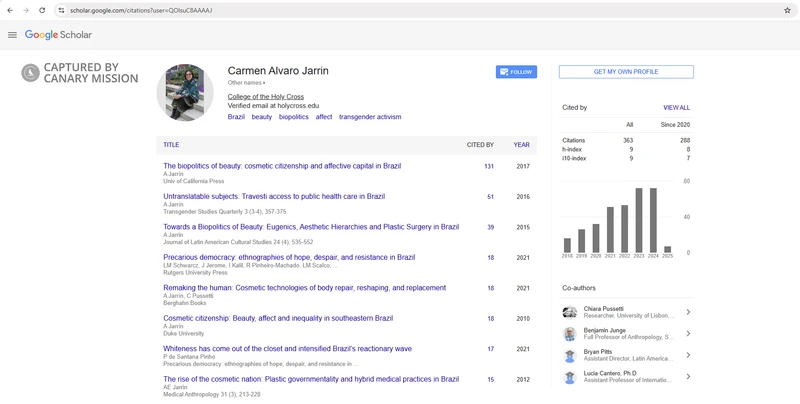Screen dimensions: 800x404
Task: Click Lucia Cantero's avatar icon
Action: (x=569, y=377)
